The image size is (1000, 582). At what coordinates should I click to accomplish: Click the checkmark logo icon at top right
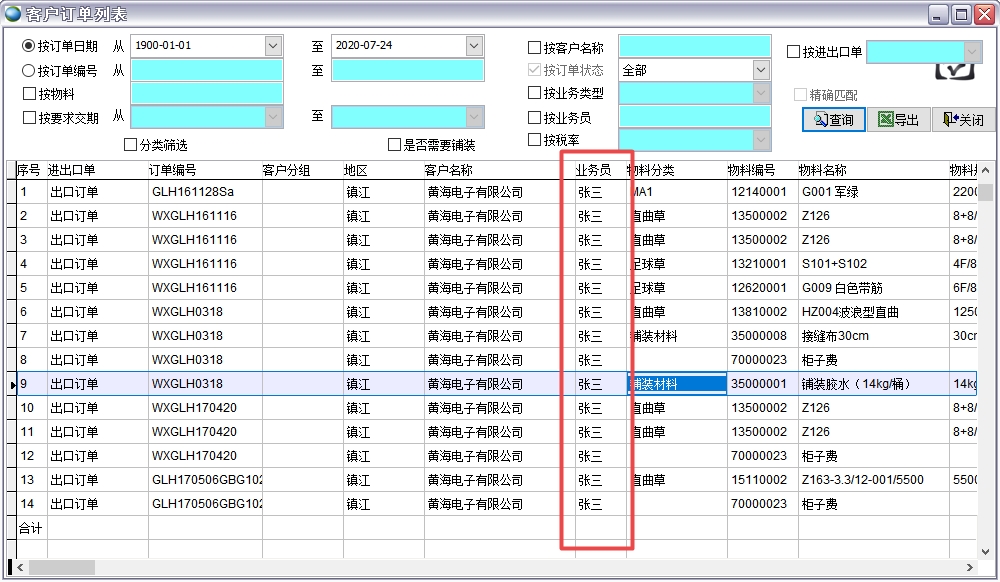pyautogui.click(x=954, y=70)
